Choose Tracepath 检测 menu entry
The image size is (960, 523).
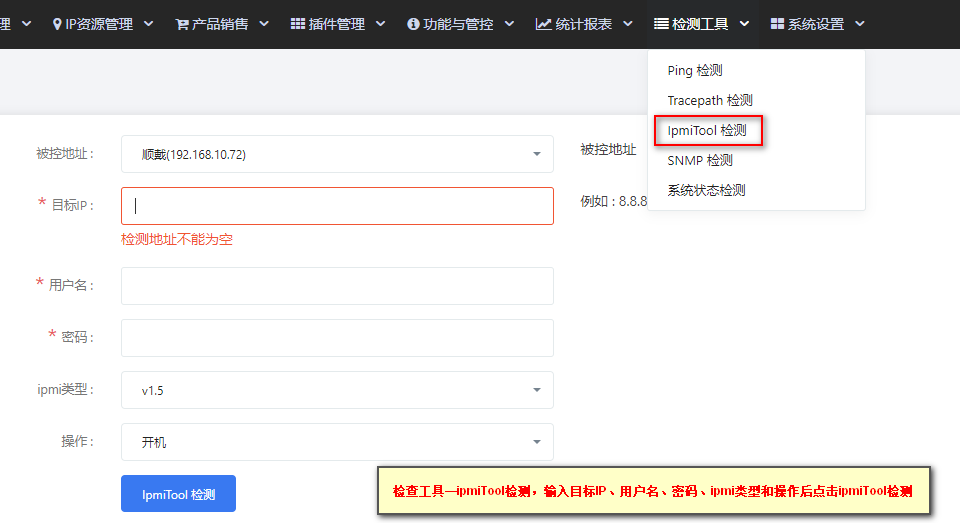[710, 100]
